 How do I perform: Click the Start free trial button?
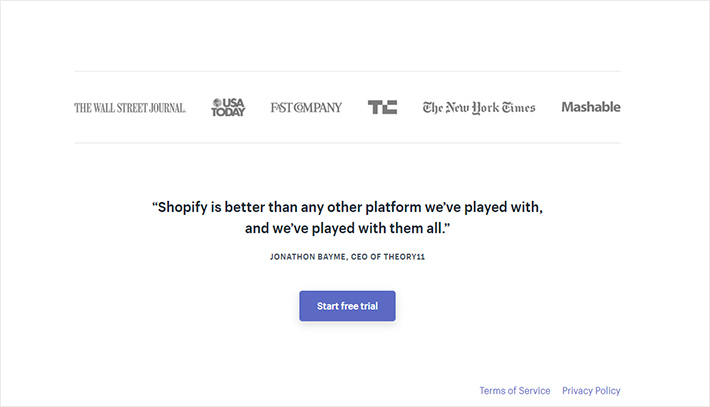tap(347, 306)
